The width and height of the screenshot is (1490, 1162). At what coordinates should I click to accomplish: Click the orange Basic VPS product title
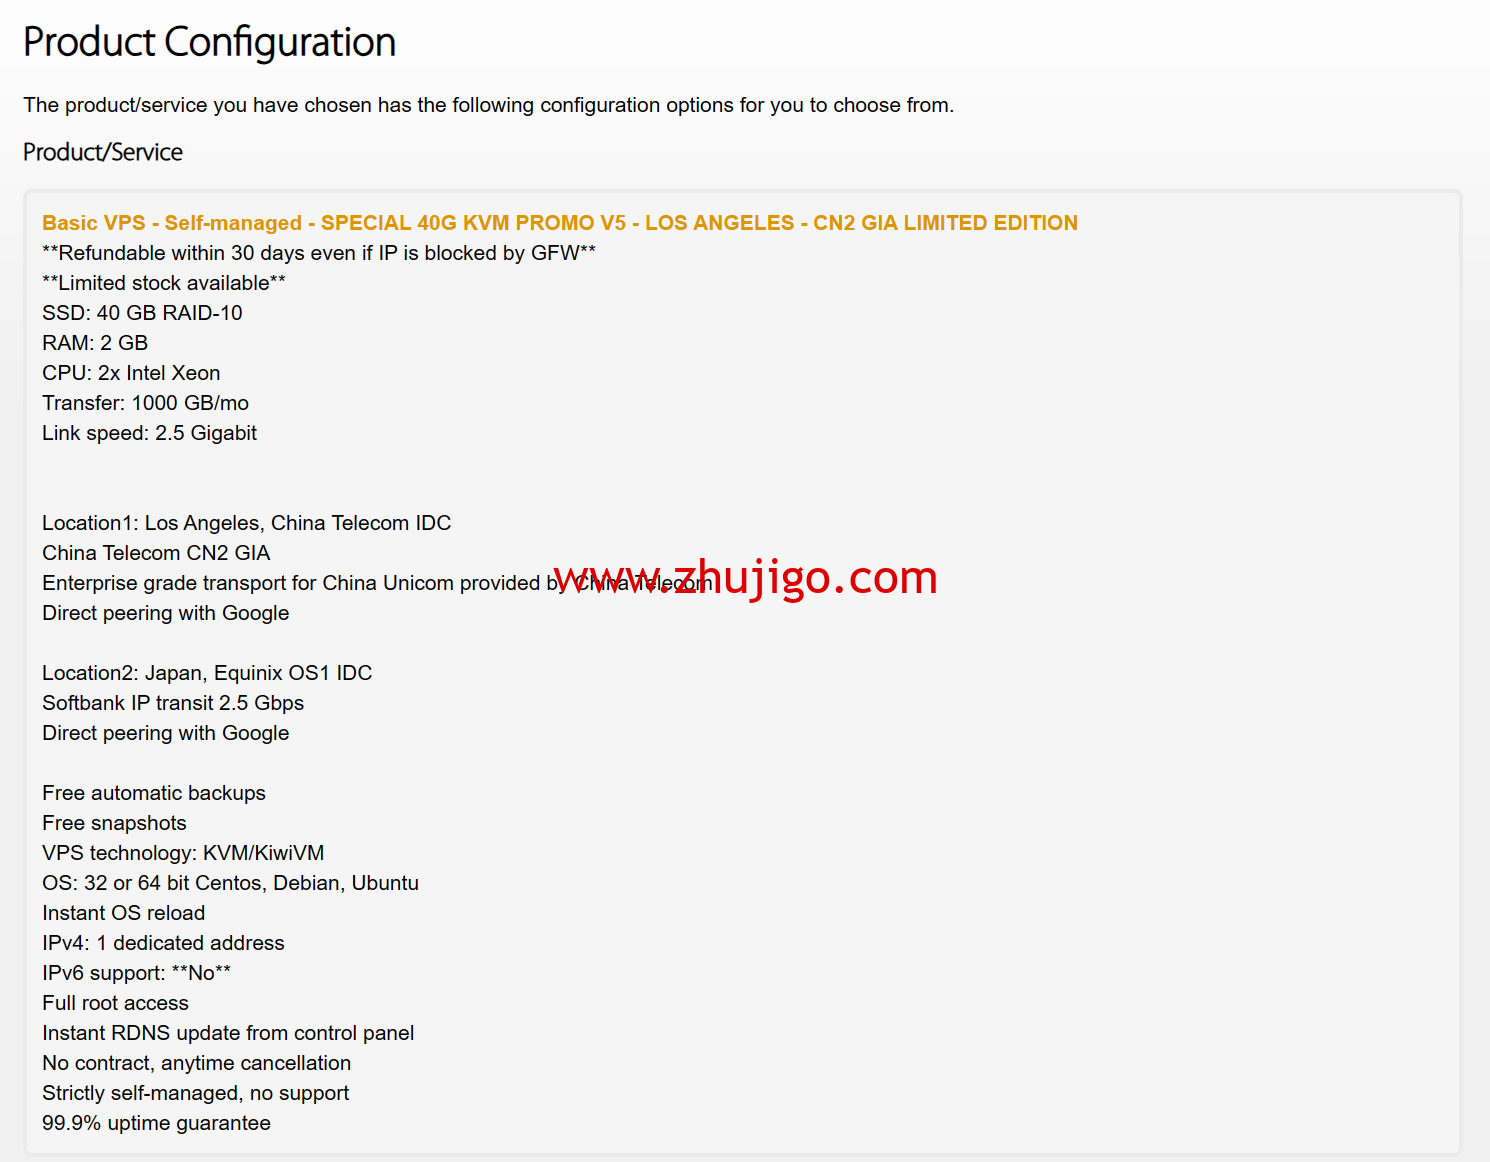click(x=559, y=223)
